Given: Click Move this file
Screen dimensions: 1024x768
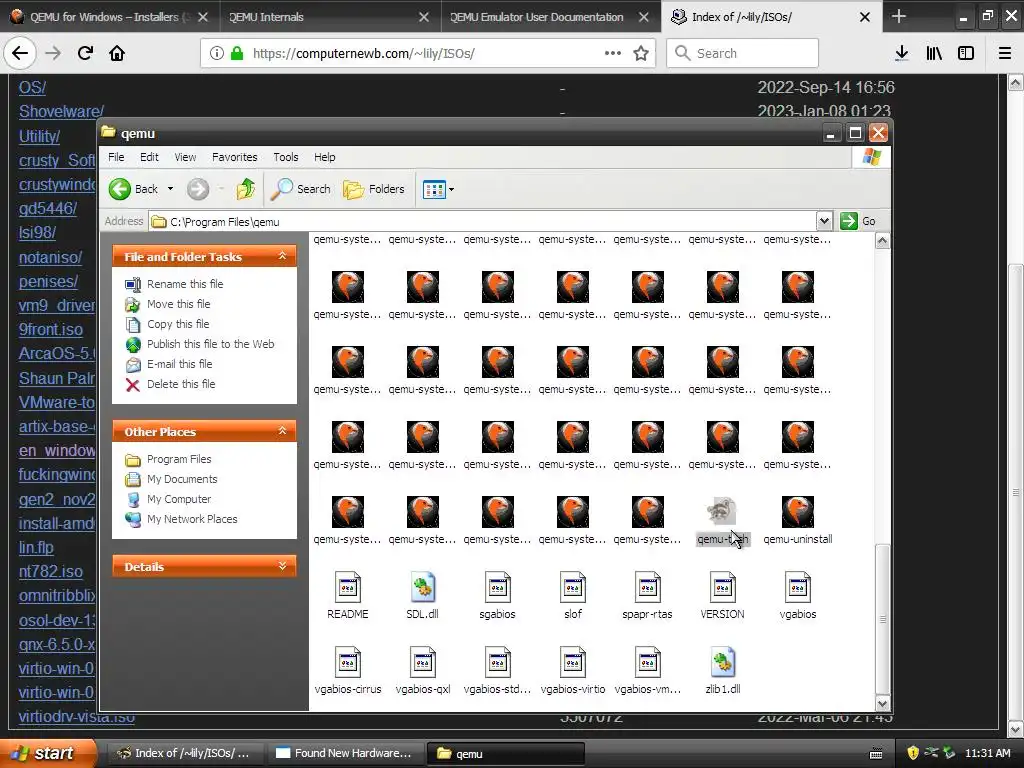Looking at the screenshot, I should pos(178,304).
